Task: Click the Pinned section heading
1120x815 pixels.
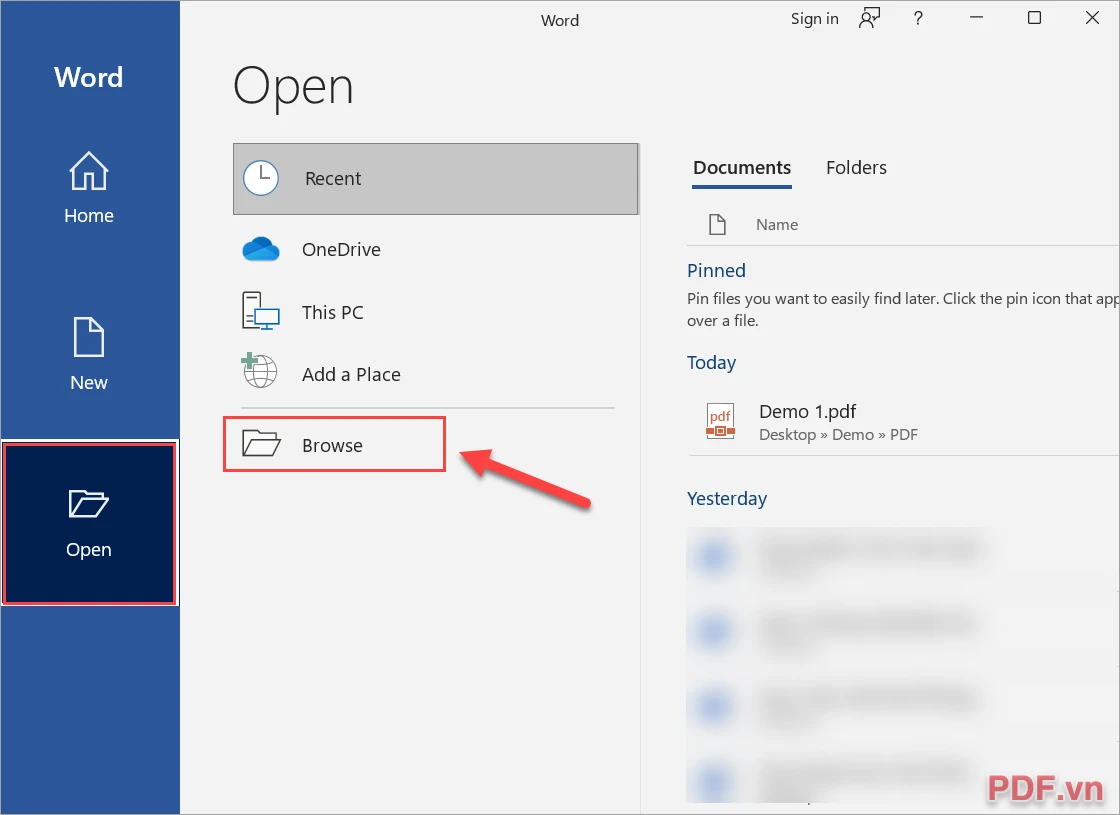Action: (716, 271)
